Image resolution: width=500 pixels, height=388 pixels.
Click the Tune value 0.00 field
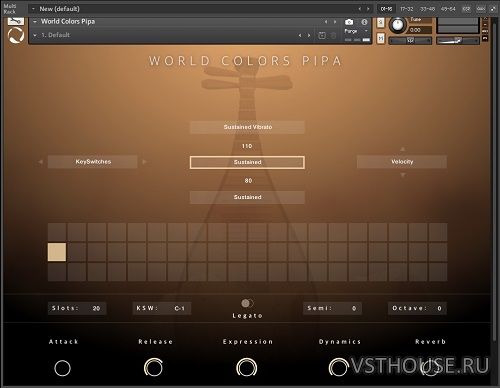[x=420, y=30]
